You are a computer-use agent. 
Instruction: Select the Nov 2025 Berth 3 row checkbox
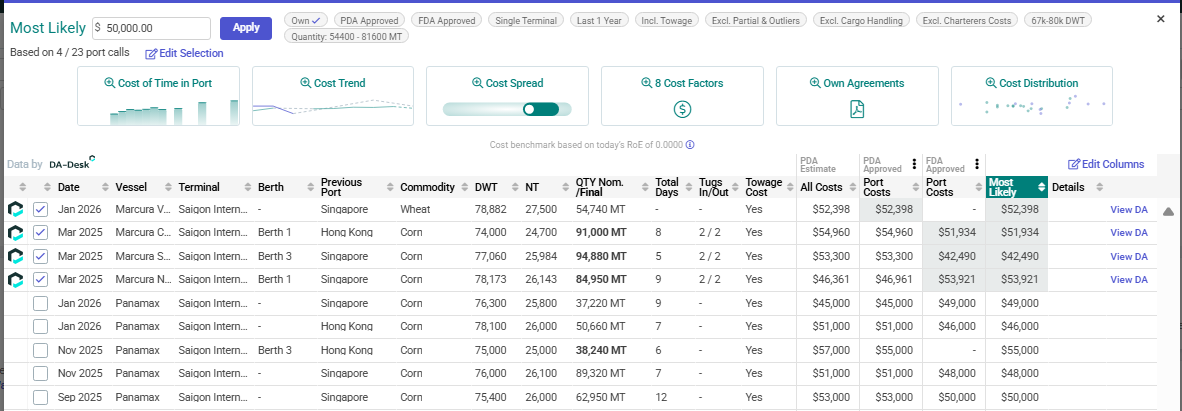point(40,350)
